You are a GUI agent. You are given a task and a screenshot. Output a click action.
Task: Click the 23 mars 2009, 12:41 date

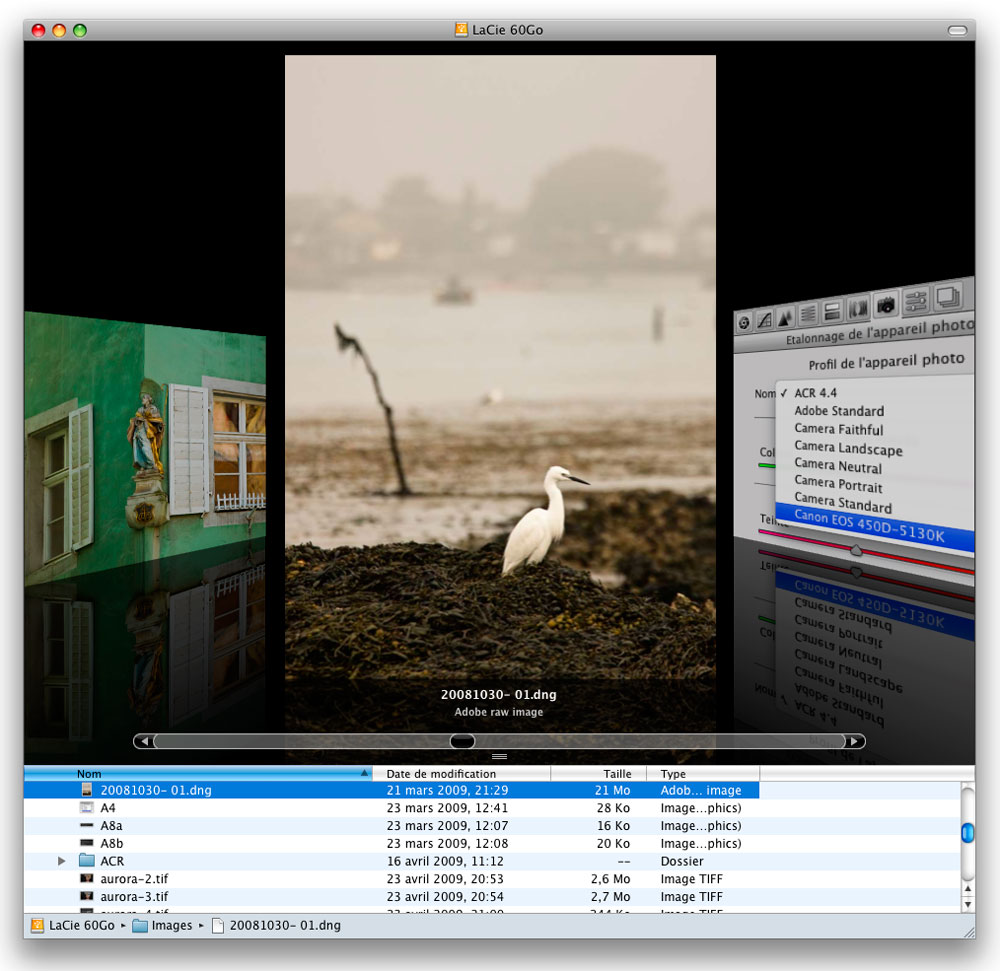pos(447,808)
